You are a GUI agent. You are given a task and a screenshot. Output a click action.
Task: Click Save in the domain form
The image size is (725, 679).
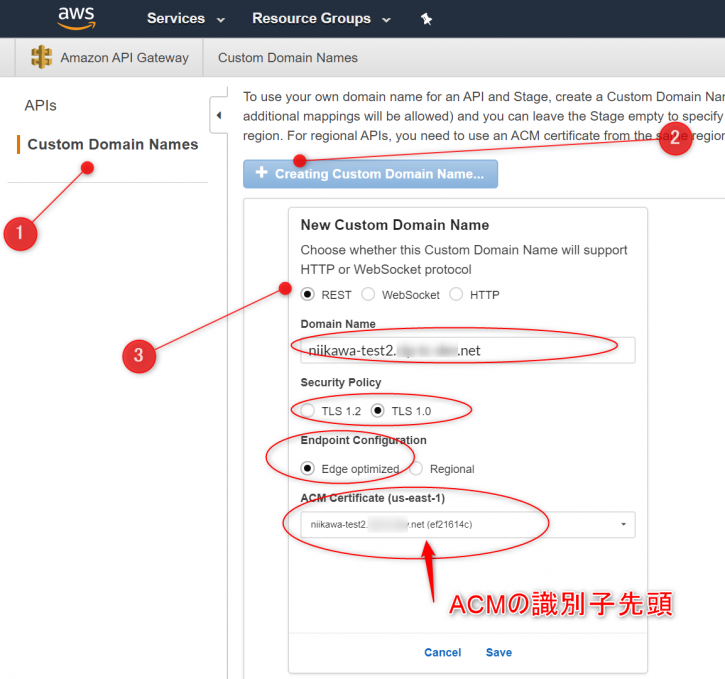(498, 652)
